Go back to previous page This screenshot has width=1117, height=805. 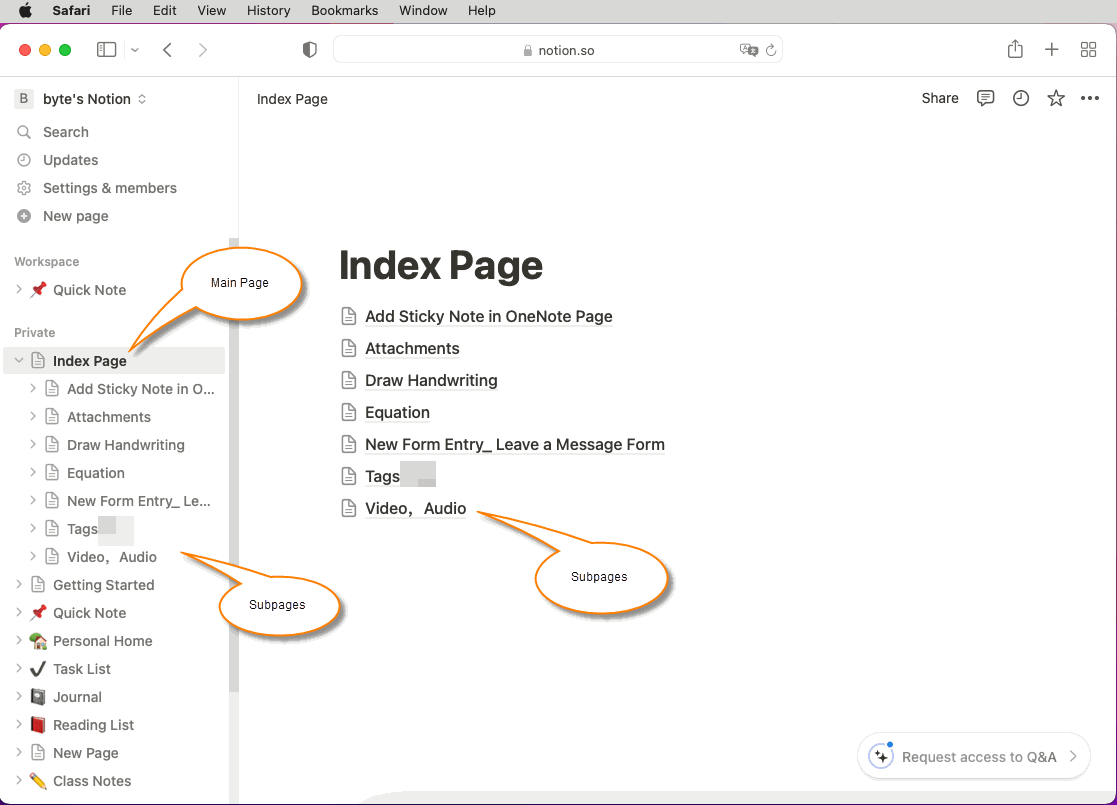click(167, 50)
